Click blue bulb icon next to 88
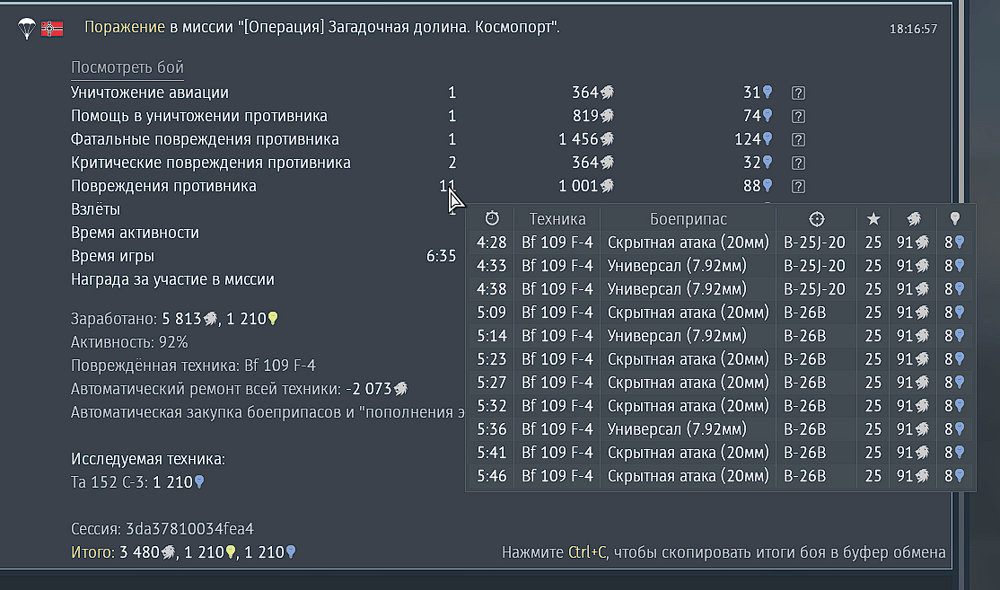The height and width of the screenshot is (590, 1000). click(x=767, y=186)
